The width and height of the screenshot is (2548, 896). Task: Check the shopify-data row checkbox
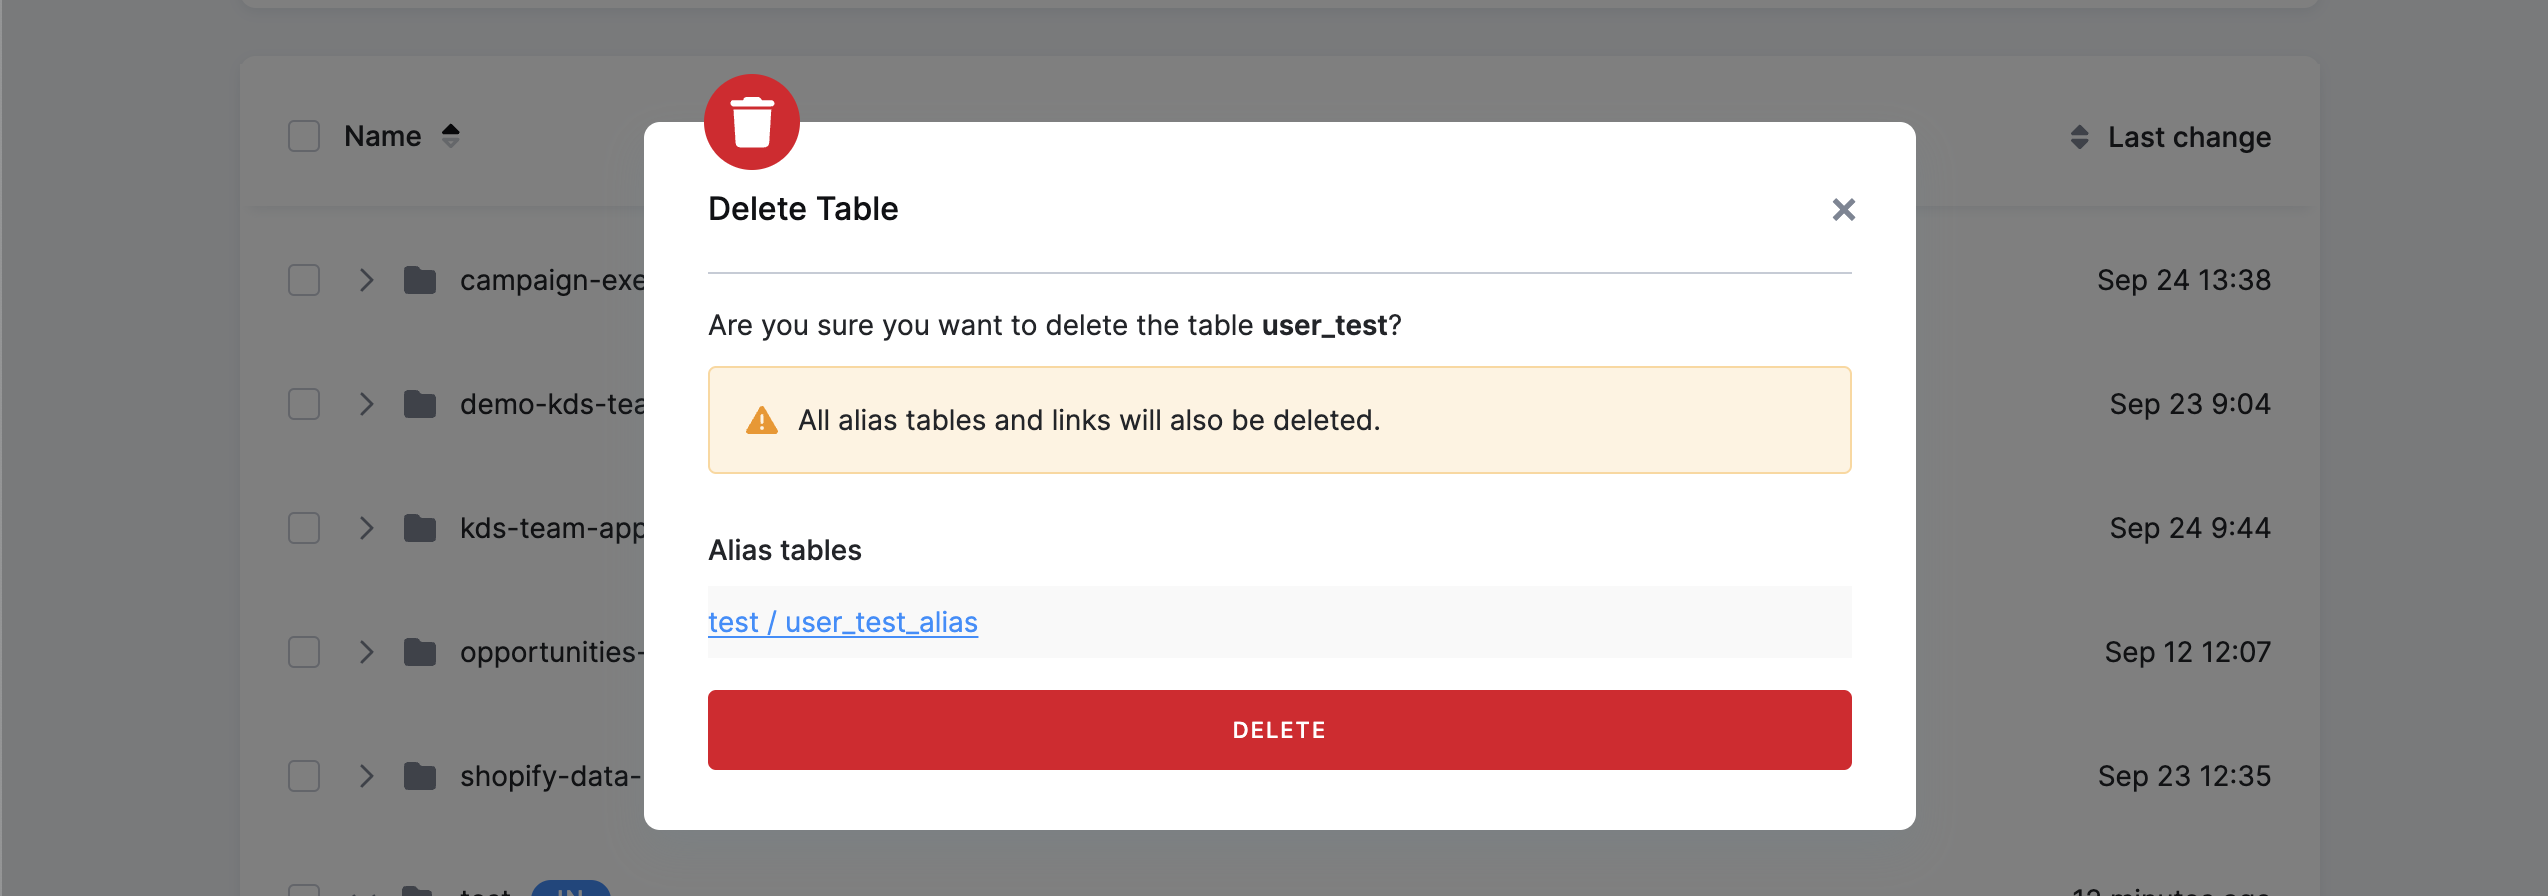click(304, 776)
